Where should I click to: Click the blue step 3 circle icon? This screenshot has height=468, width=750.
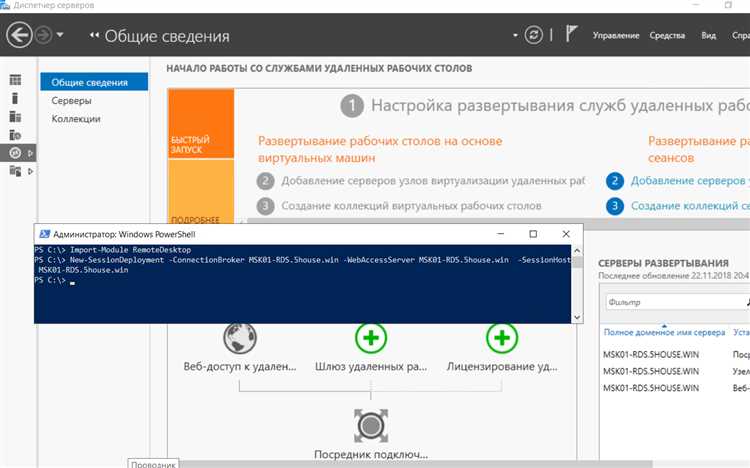[615, 206]
